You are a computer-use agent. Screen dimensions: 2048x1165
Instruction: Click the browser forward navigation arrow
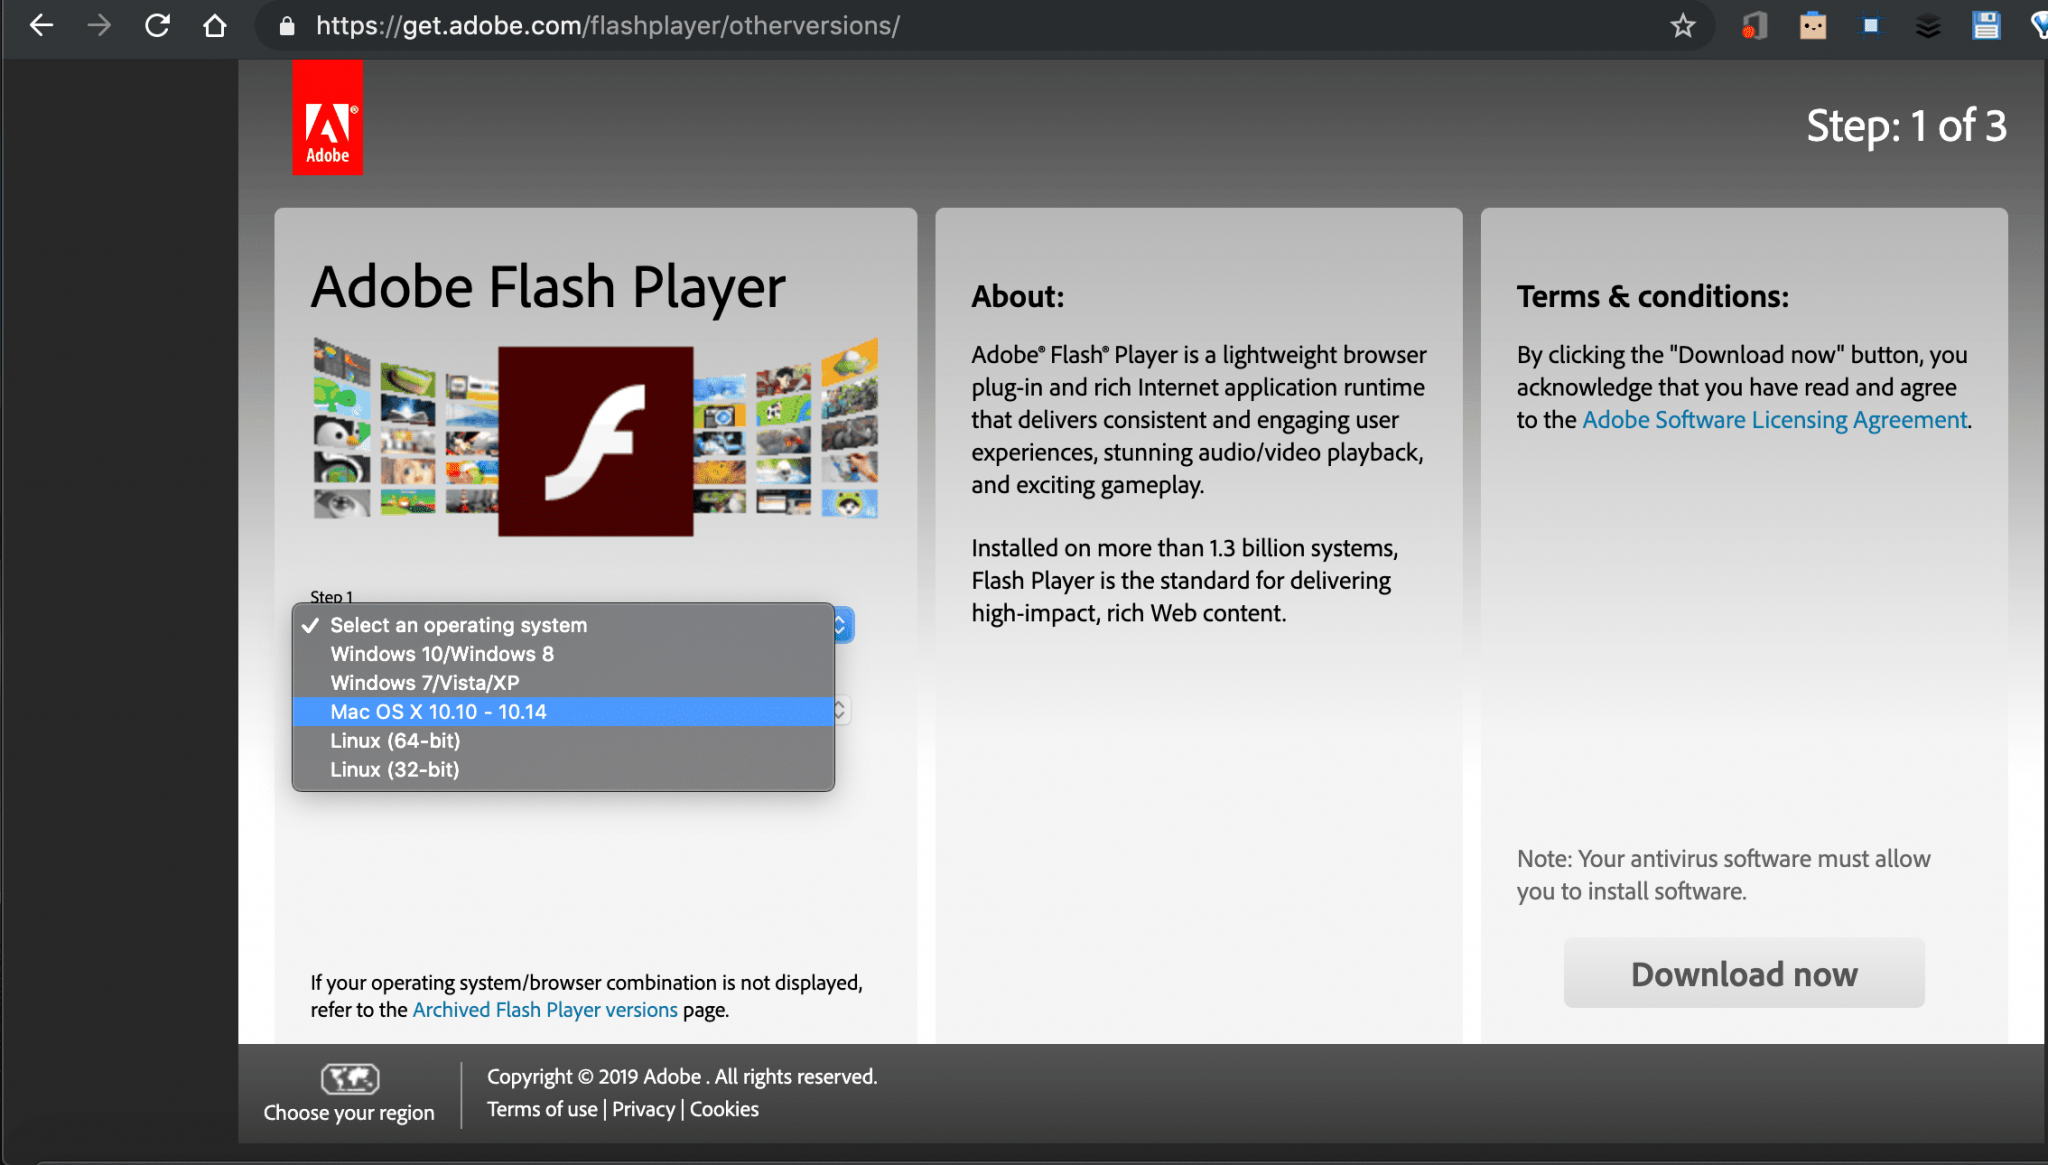click(97, 25)
